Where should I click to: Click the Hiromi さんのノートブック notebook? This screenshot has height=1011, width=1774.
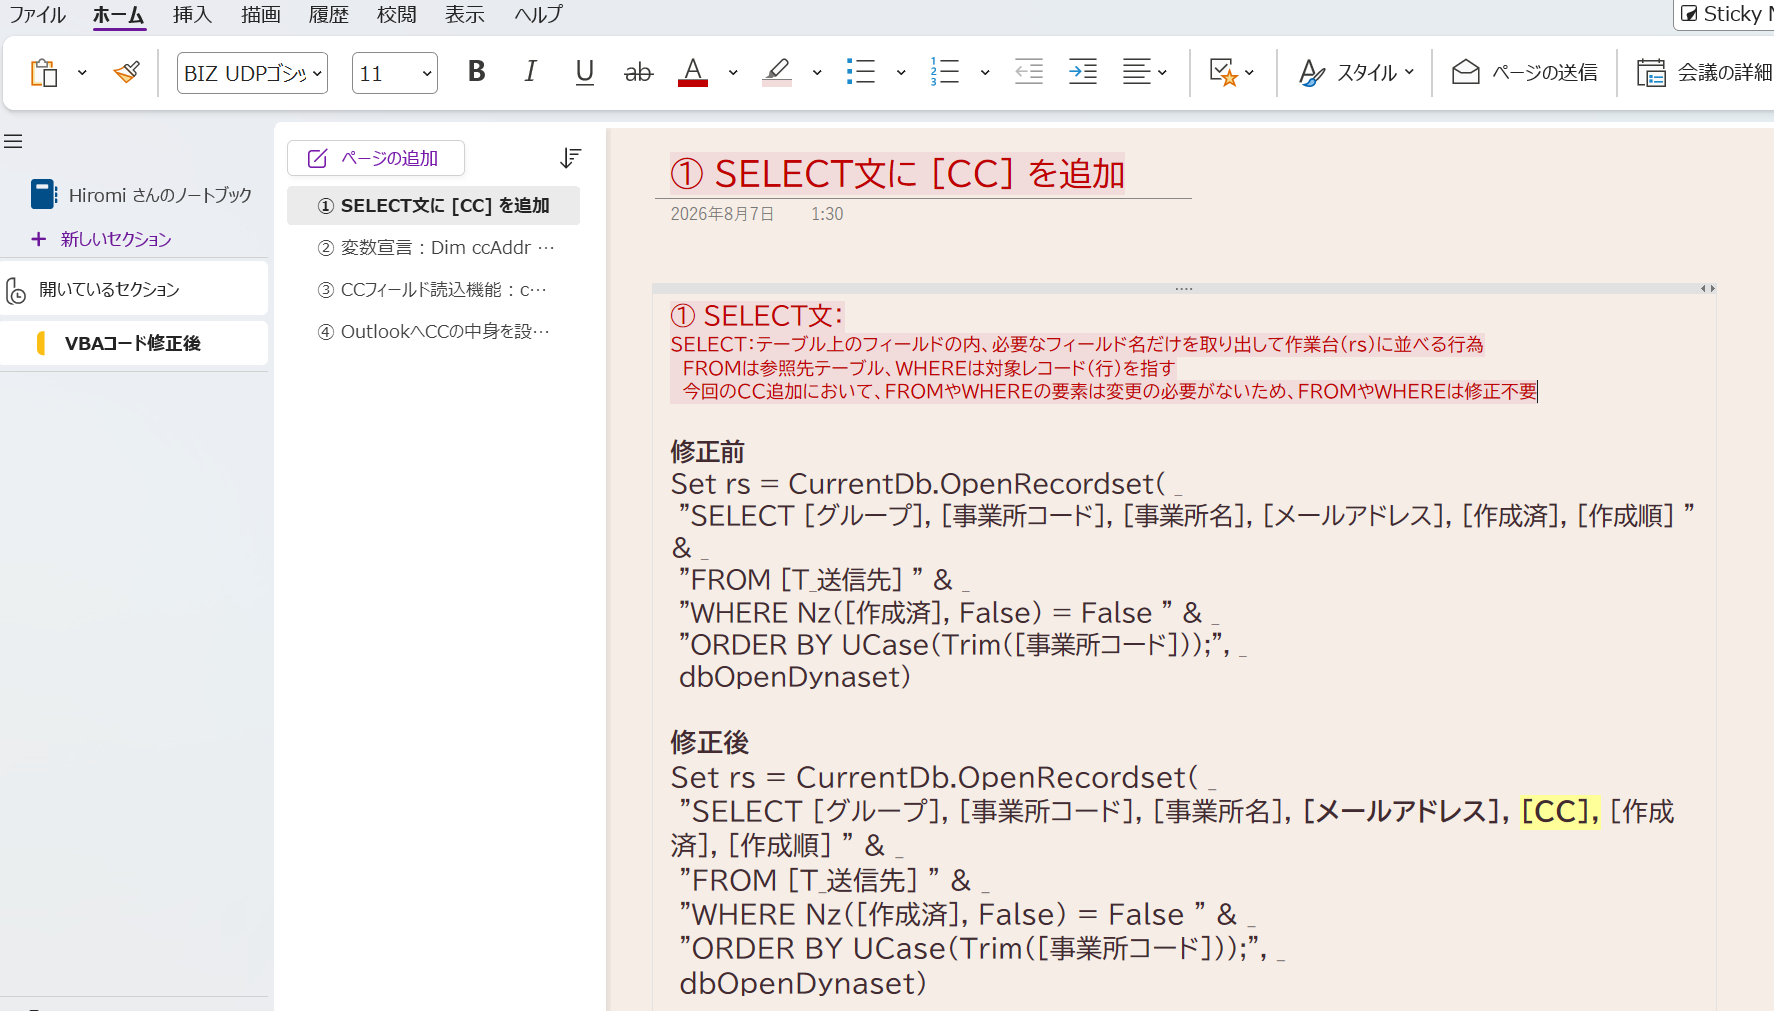pyautogui.click(x=141, y=195)
